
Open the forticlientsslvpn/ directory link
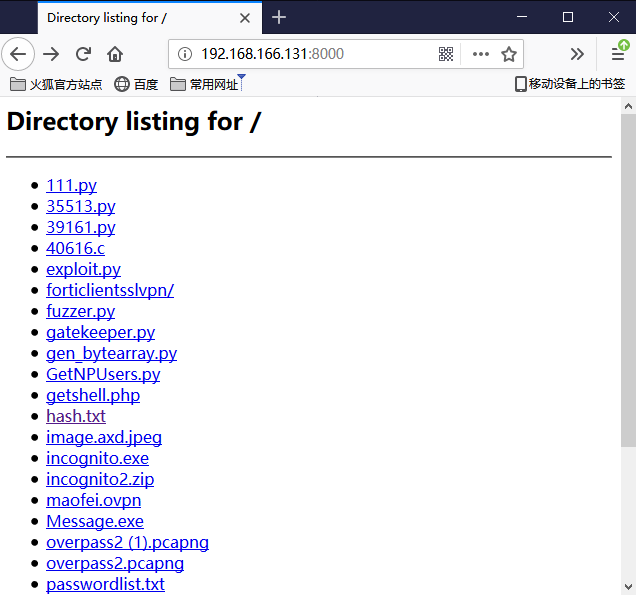click(x=110, y=290)
